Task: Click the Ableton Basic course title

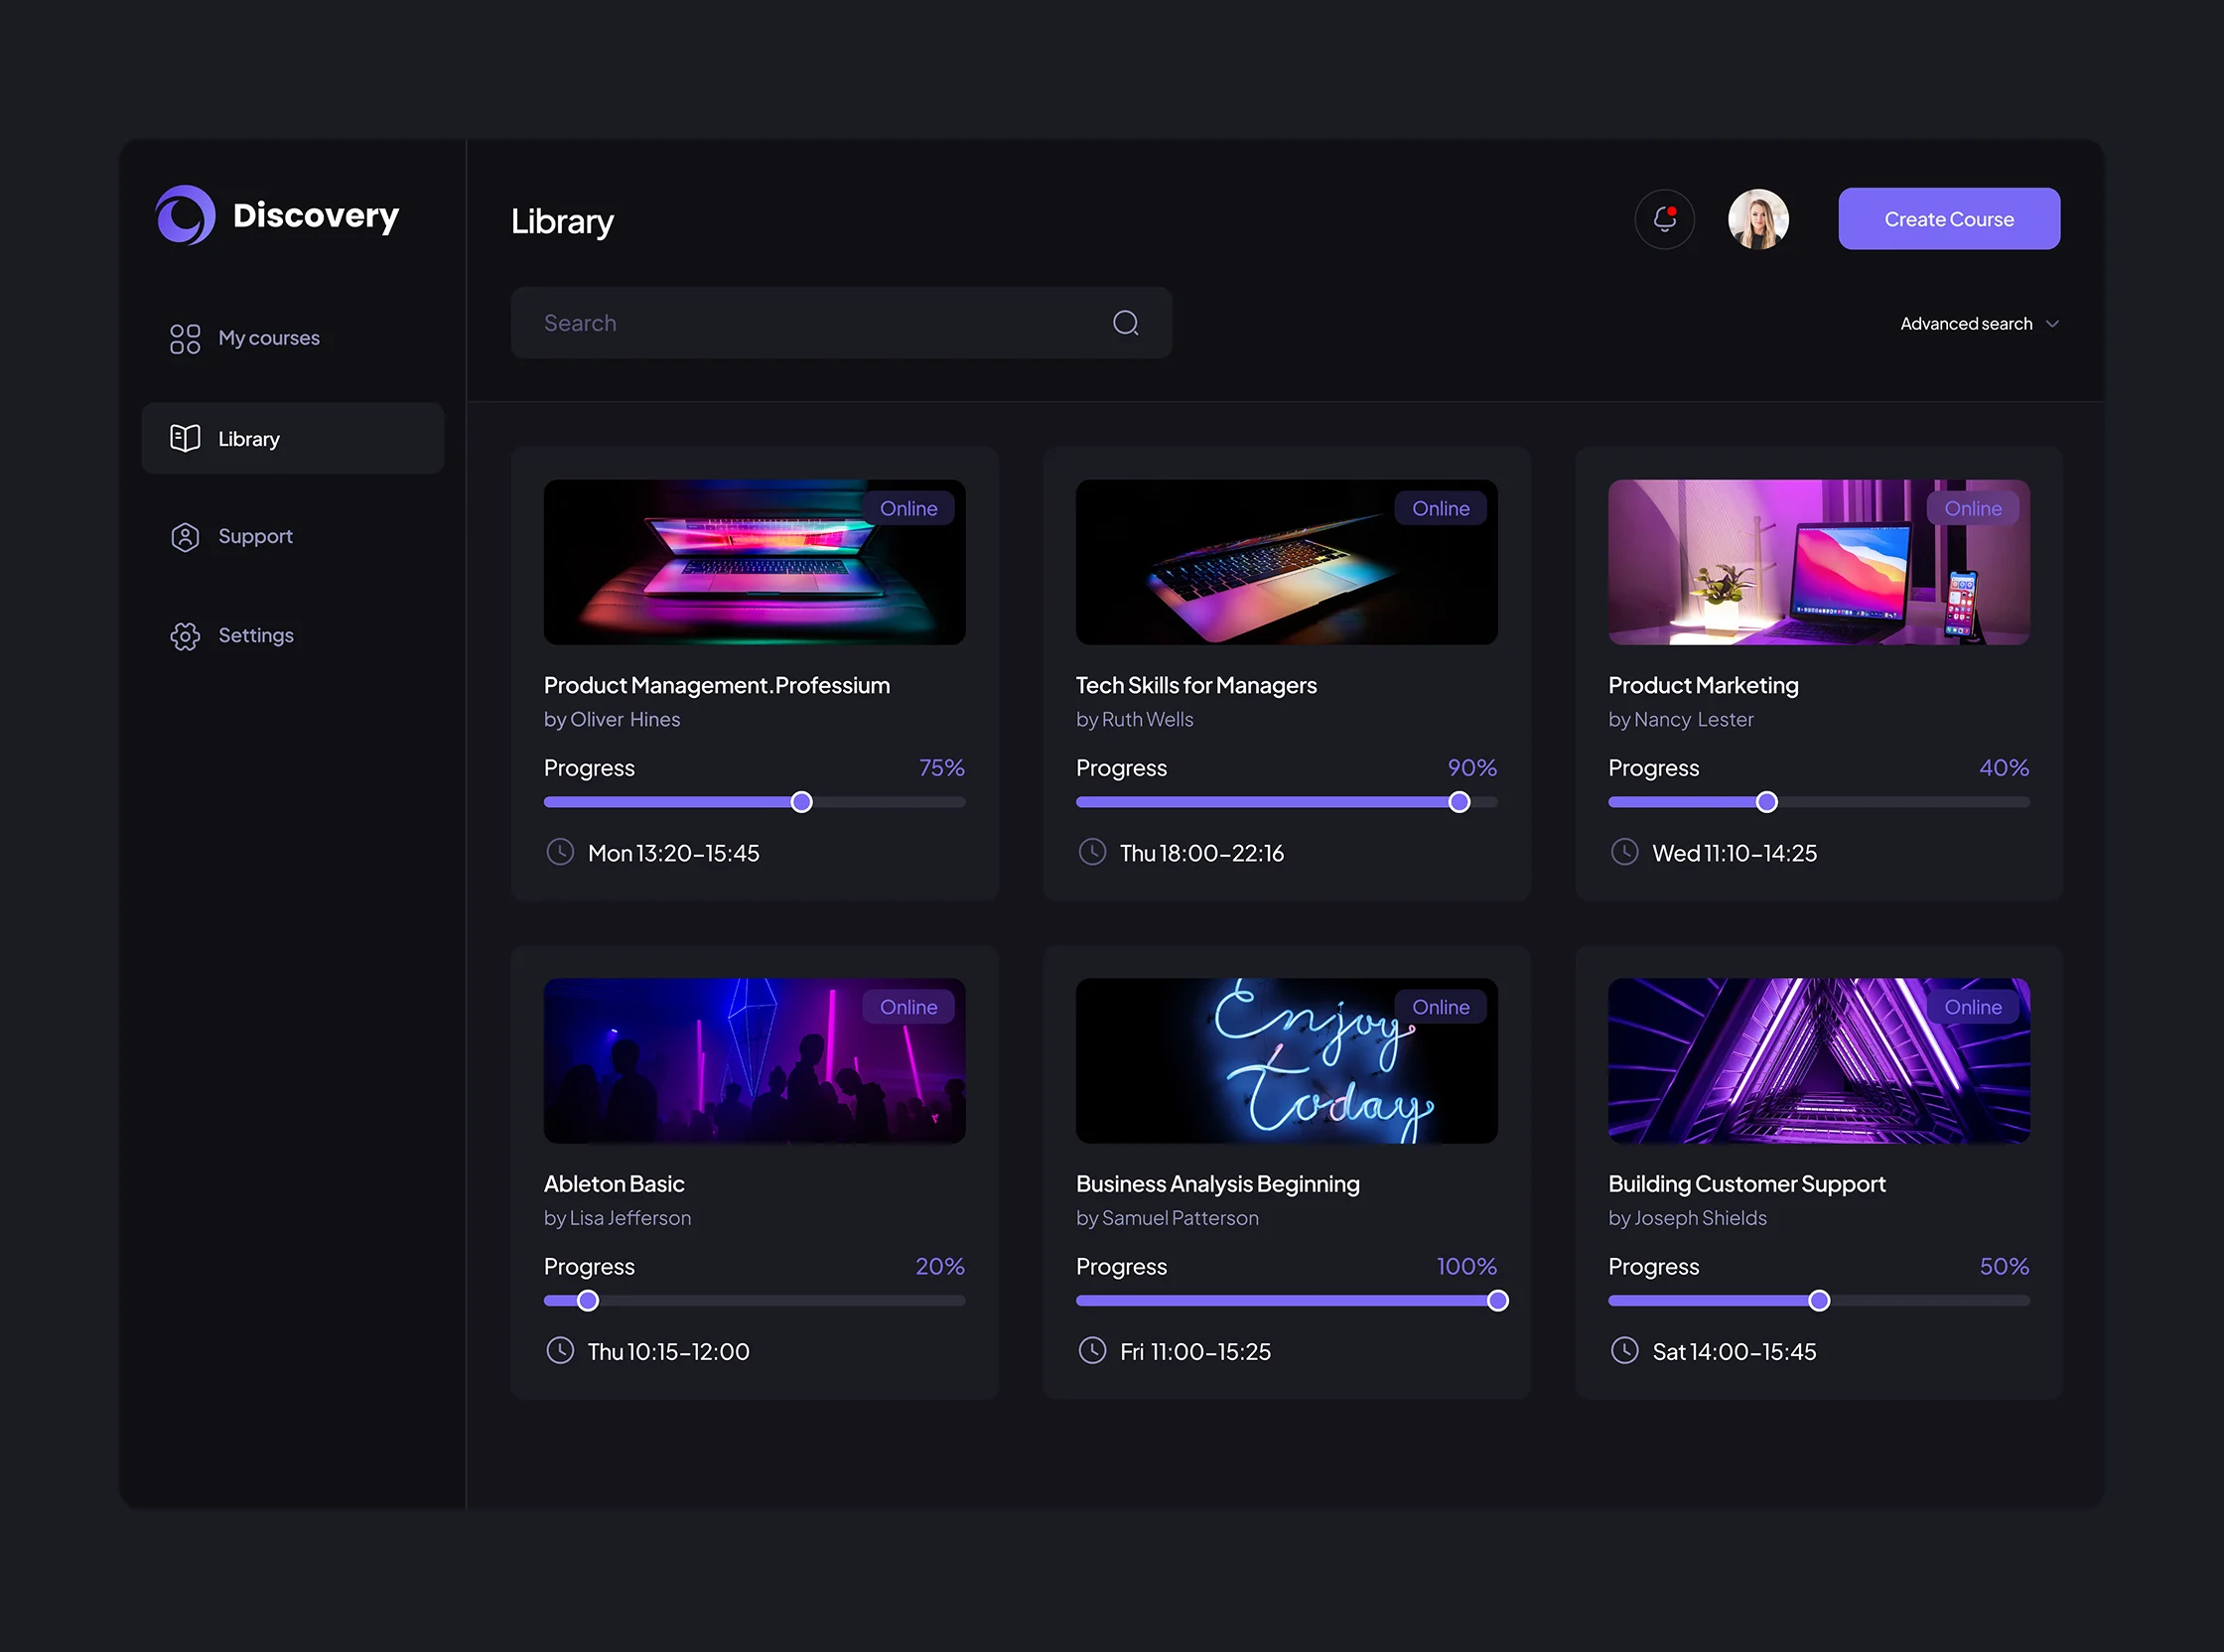Action: click(614, 1184)
